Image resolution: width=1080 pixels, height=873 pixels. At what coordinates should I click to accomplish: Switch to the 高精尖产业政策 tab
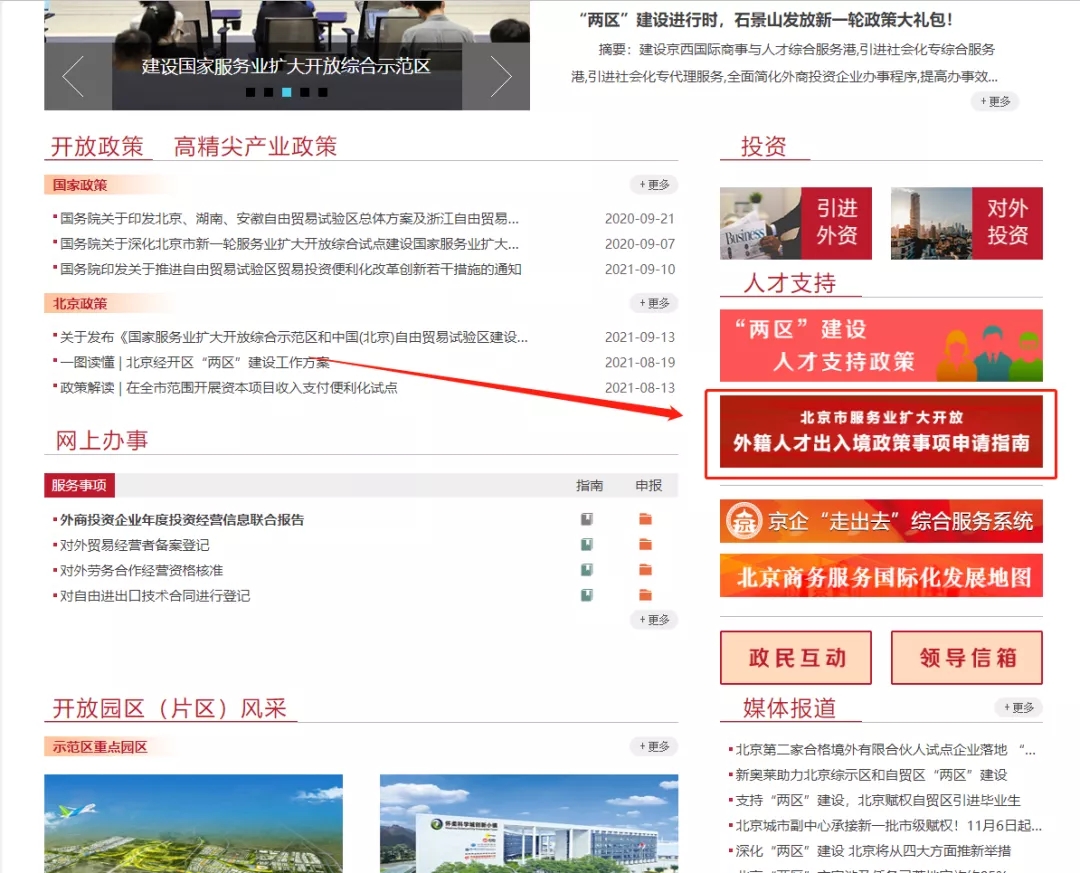coord(252,146)
